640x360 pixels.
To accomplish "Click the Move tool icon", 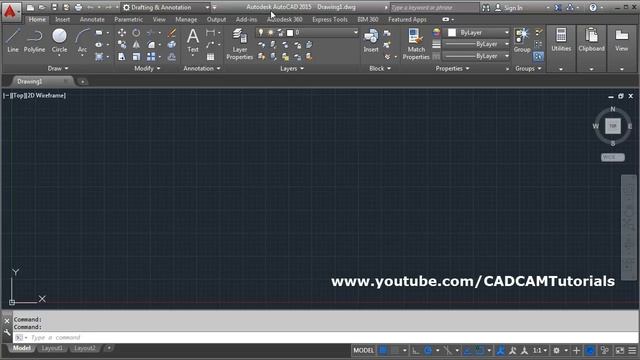I will [122, 33].
